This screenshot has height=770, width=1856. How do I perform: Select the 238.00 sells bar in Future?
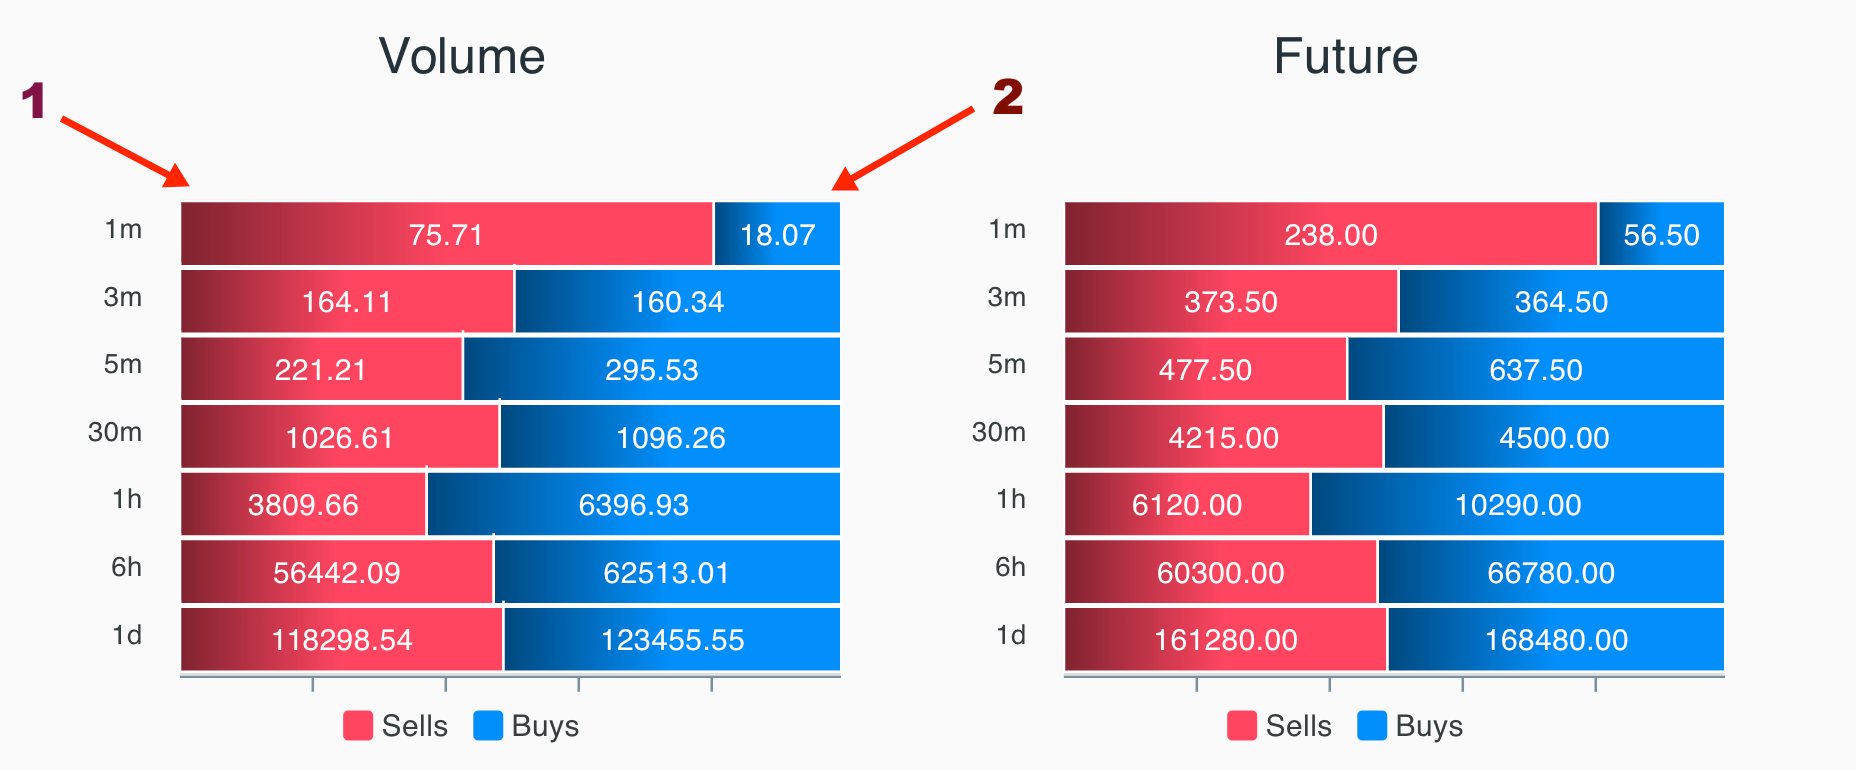click(x=1331, y=234)
